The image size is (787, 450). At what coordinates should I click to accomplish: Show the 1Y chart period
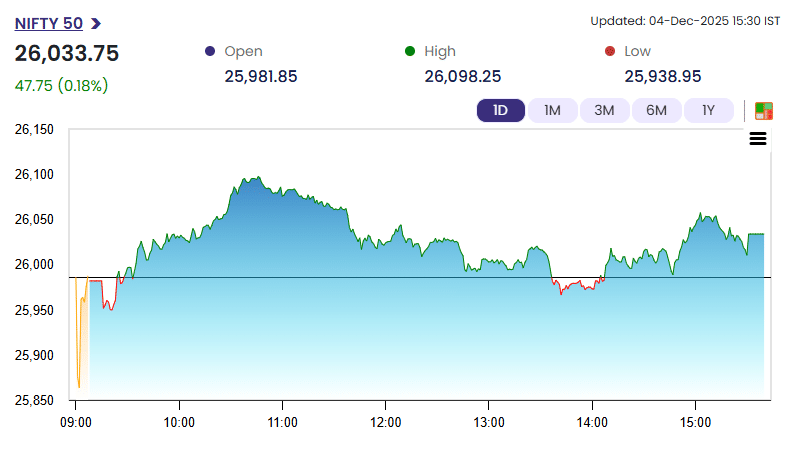point(708,110)
